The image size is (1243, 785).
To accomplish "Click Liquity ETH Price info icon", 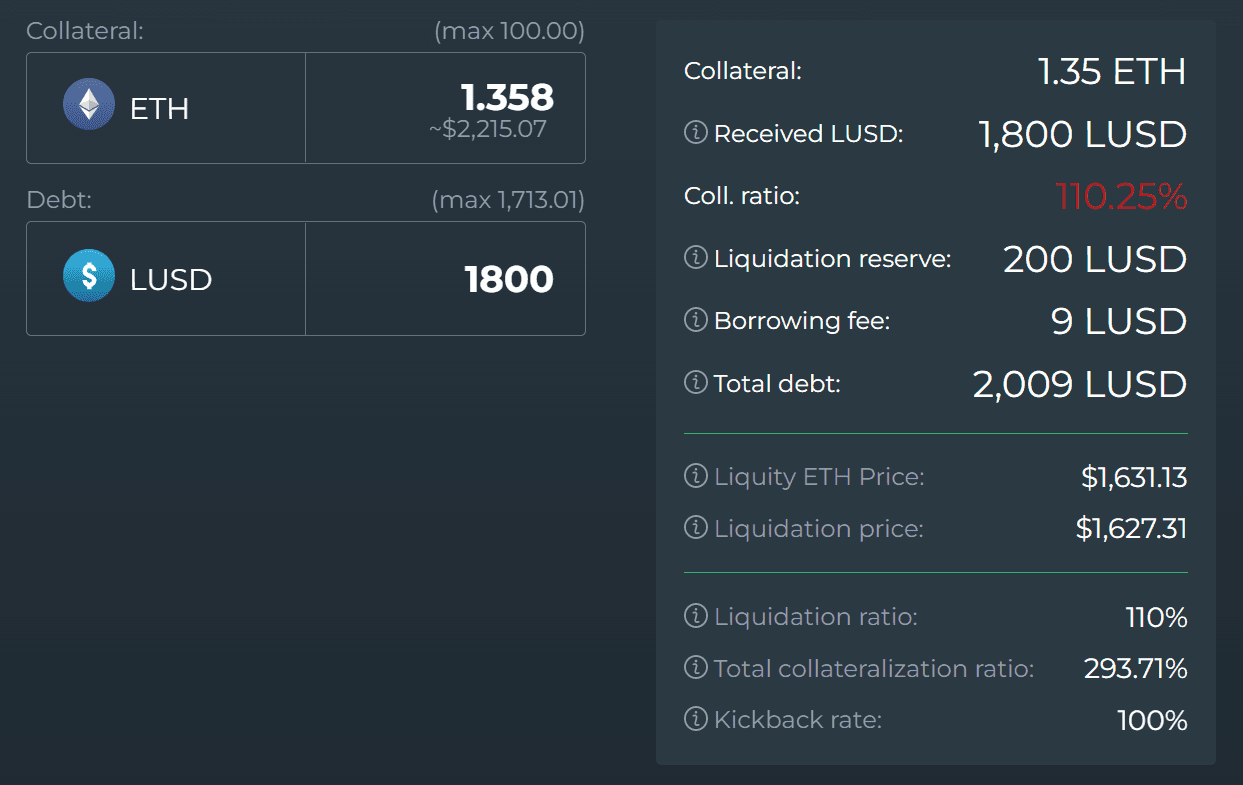I will tap(695, 477).
